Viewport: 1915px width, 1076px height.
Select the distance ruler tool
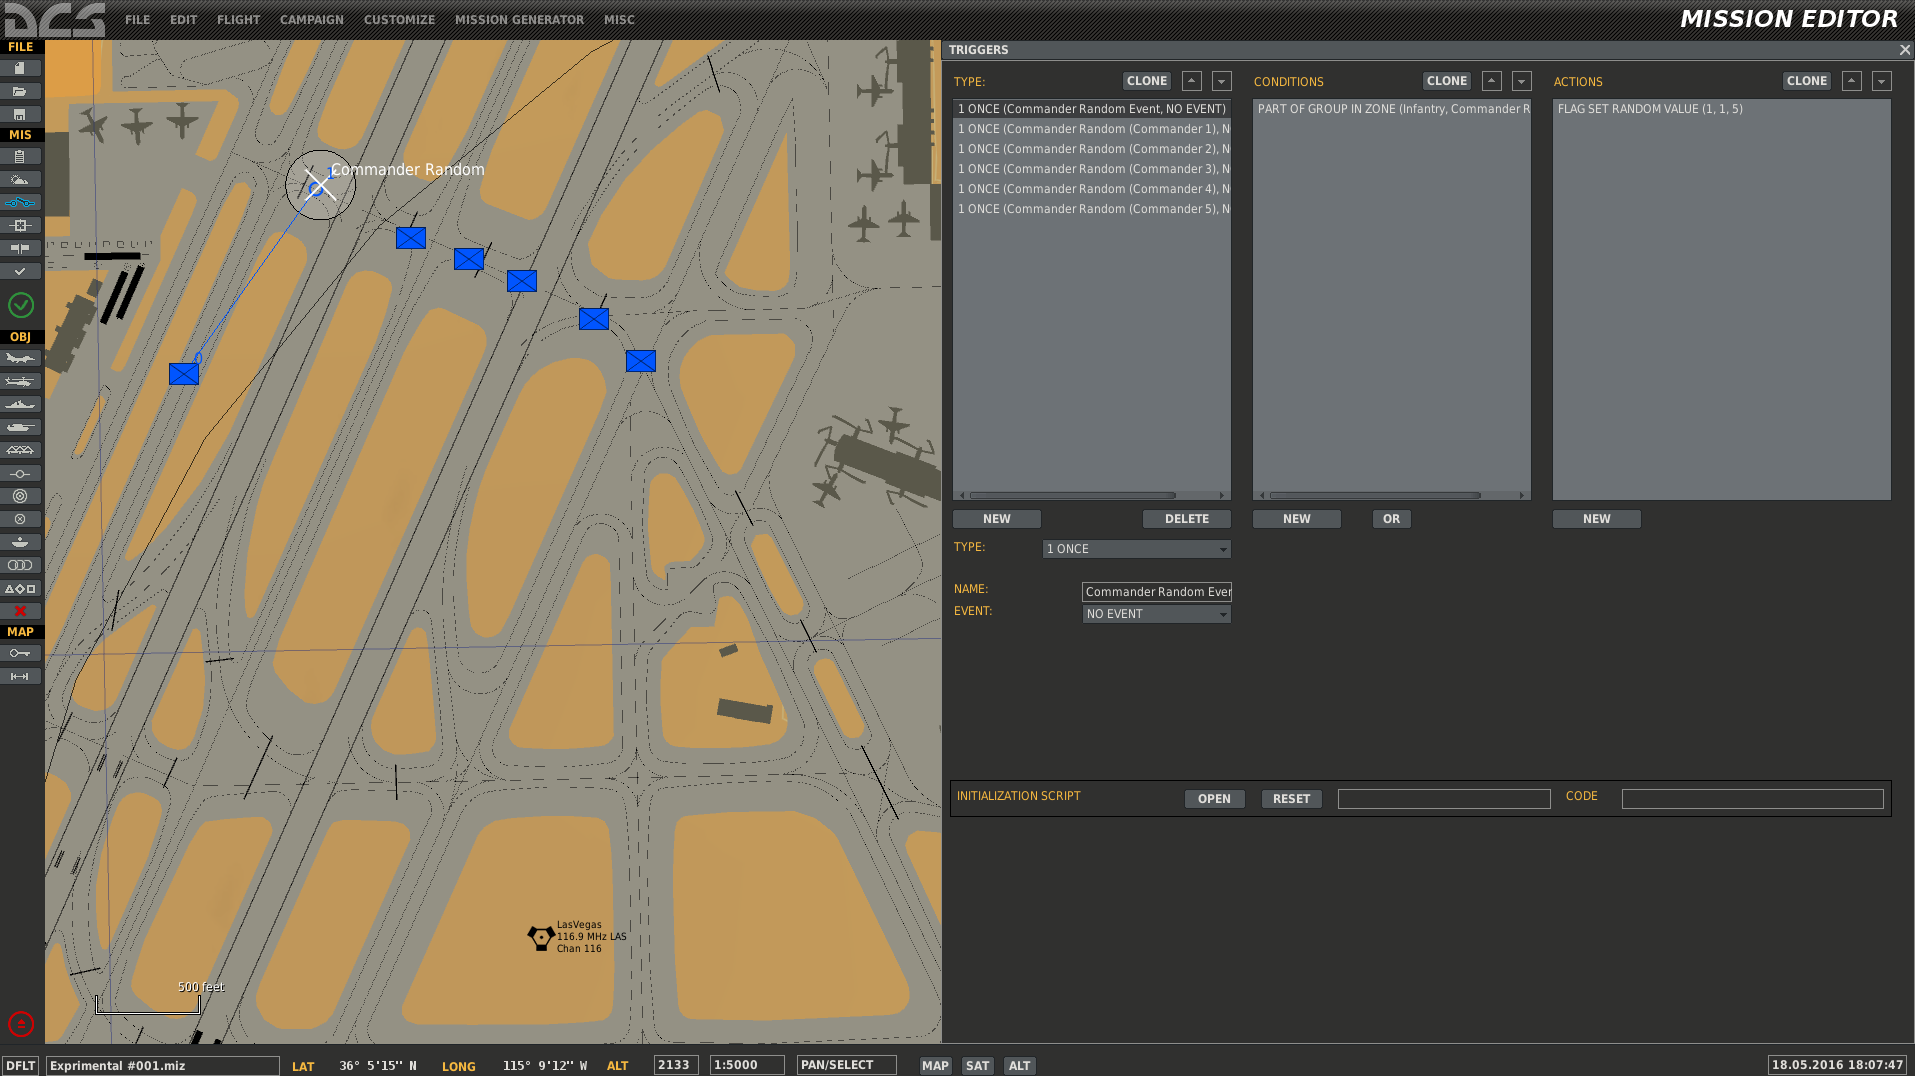(20, 676)
